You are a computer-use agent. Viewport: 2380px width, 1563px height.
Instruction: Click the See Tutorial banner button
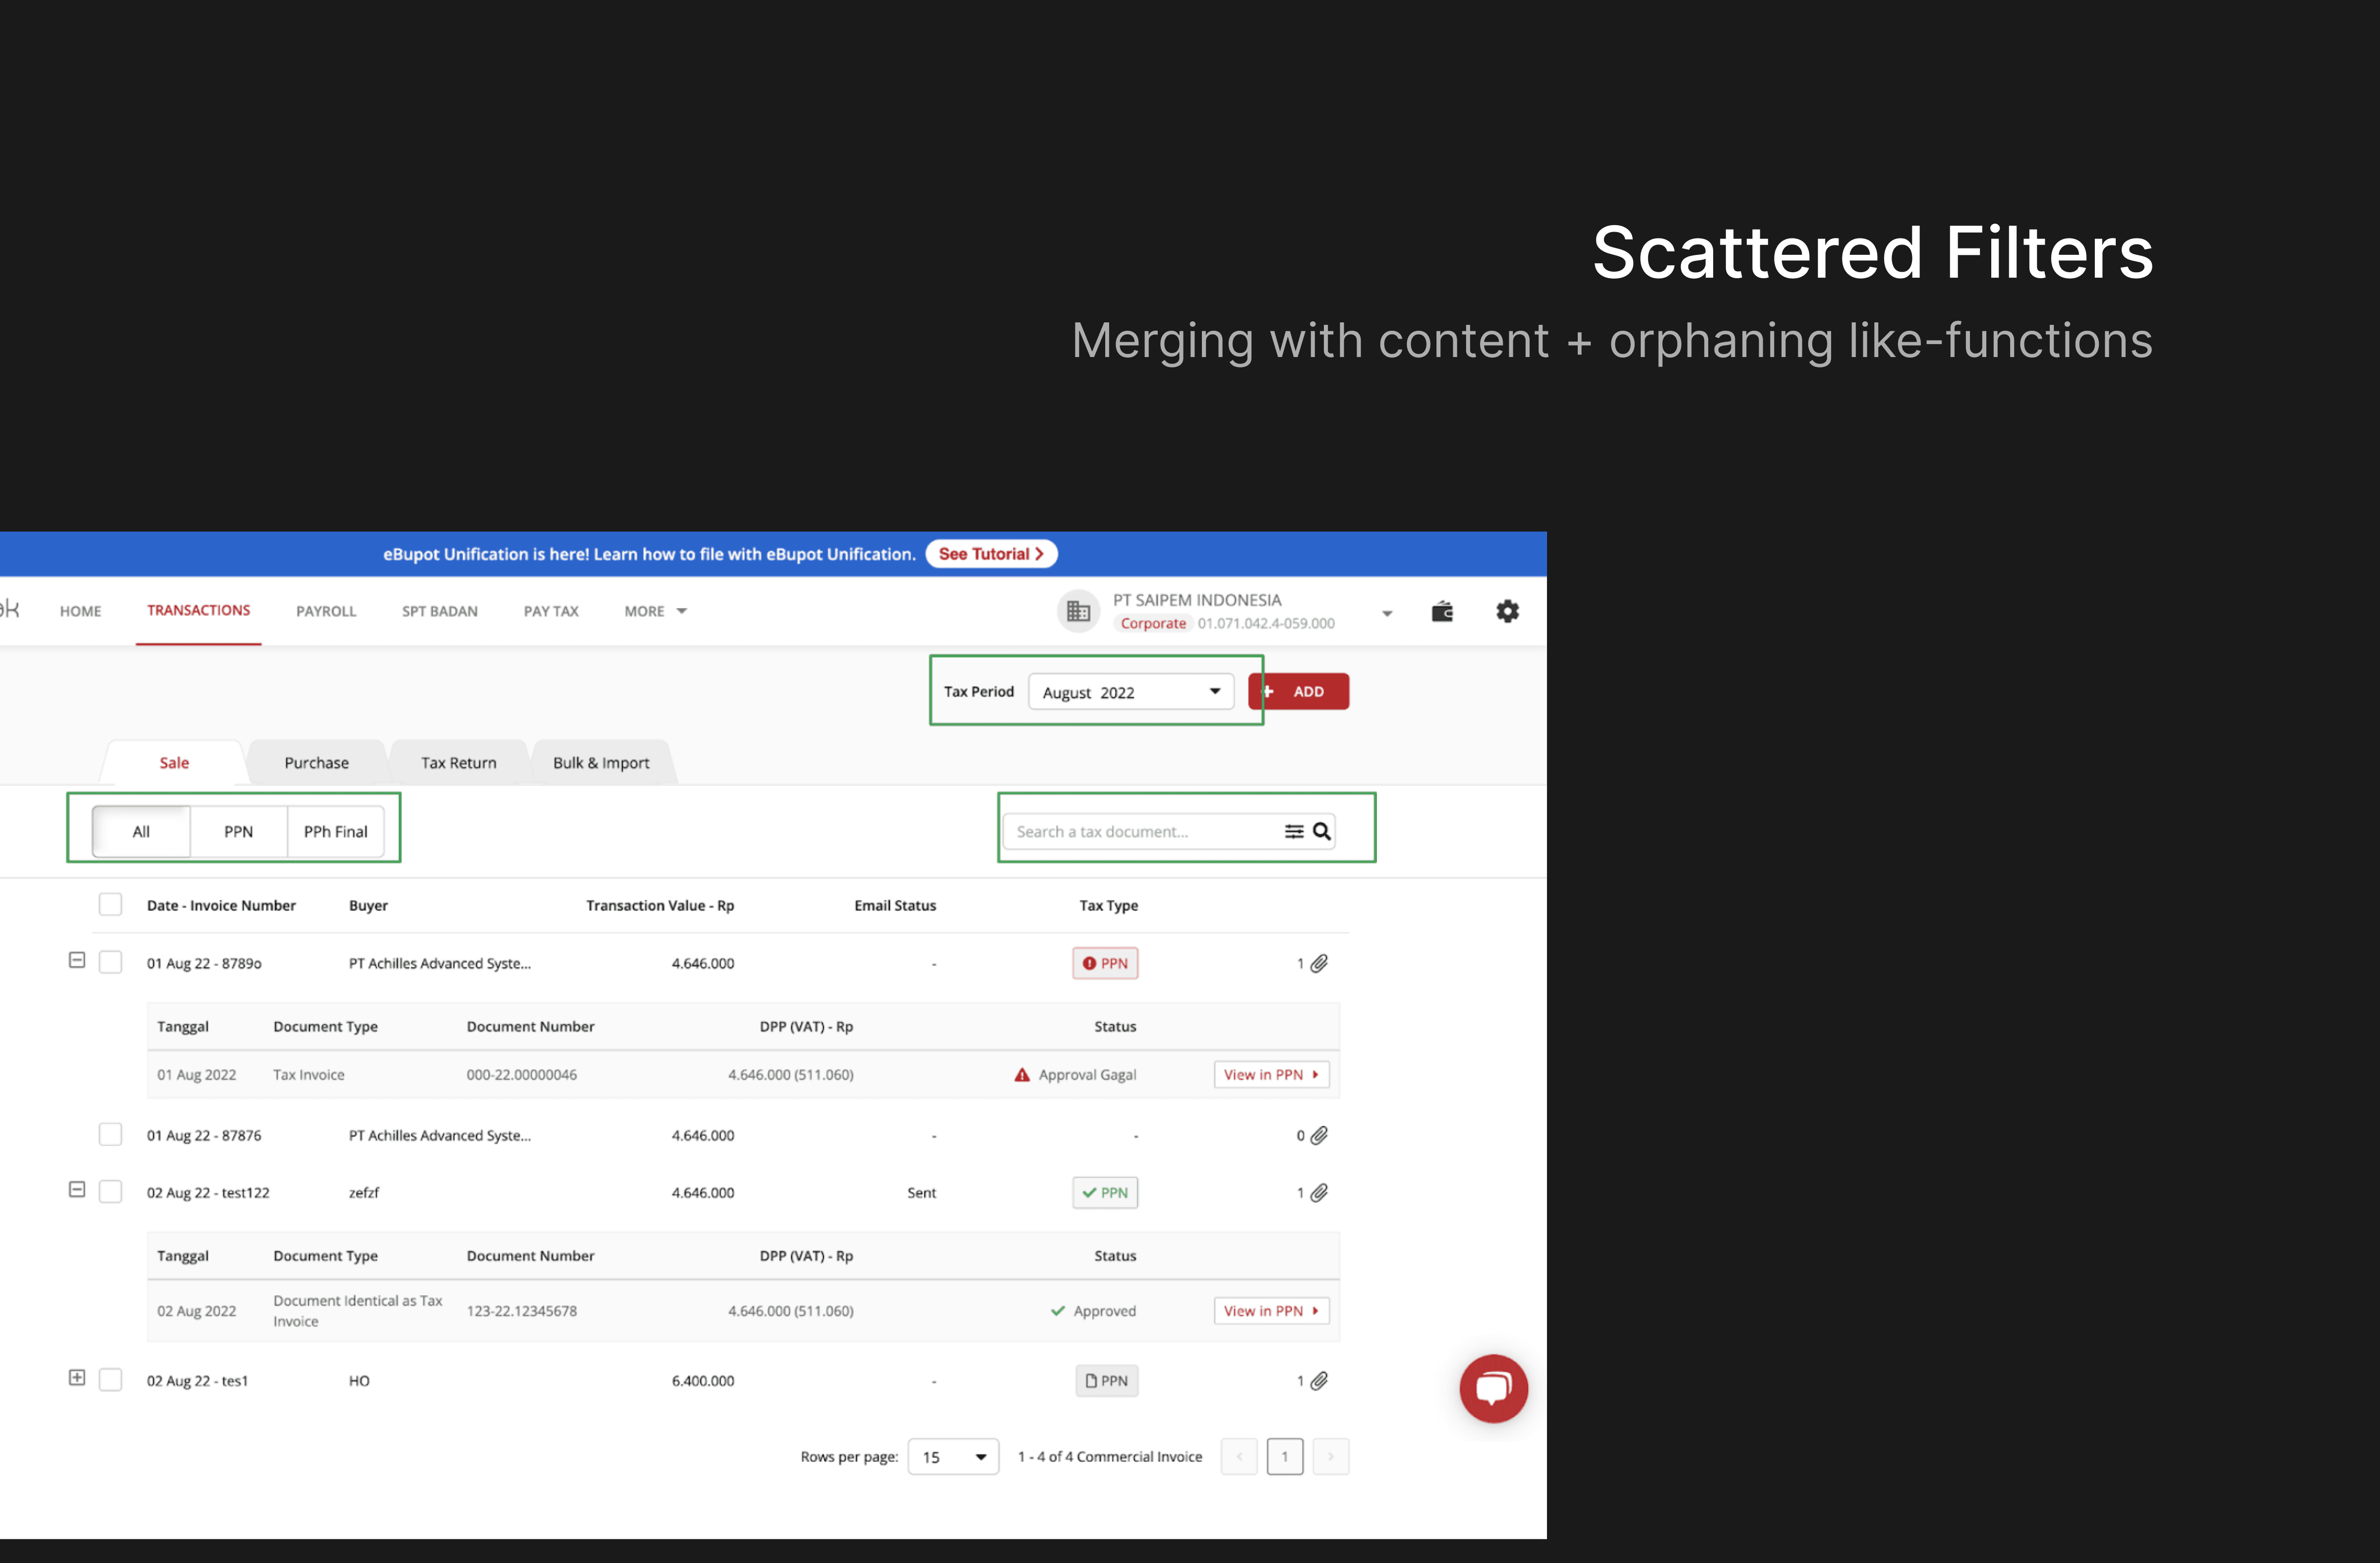pos(990,554)
